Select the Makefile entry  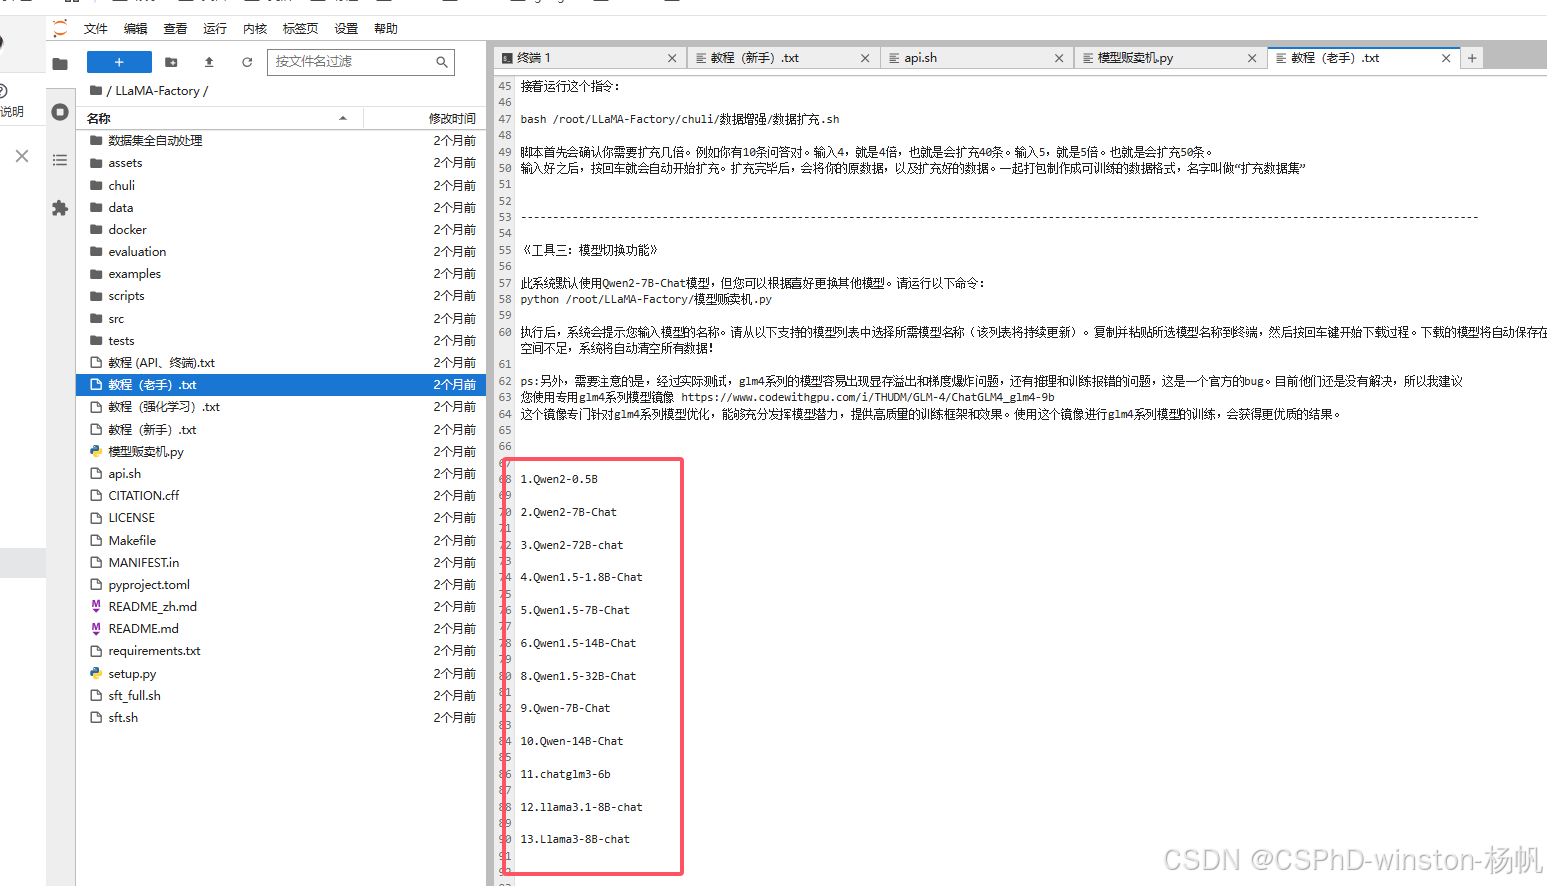click(x=281, y=540)
